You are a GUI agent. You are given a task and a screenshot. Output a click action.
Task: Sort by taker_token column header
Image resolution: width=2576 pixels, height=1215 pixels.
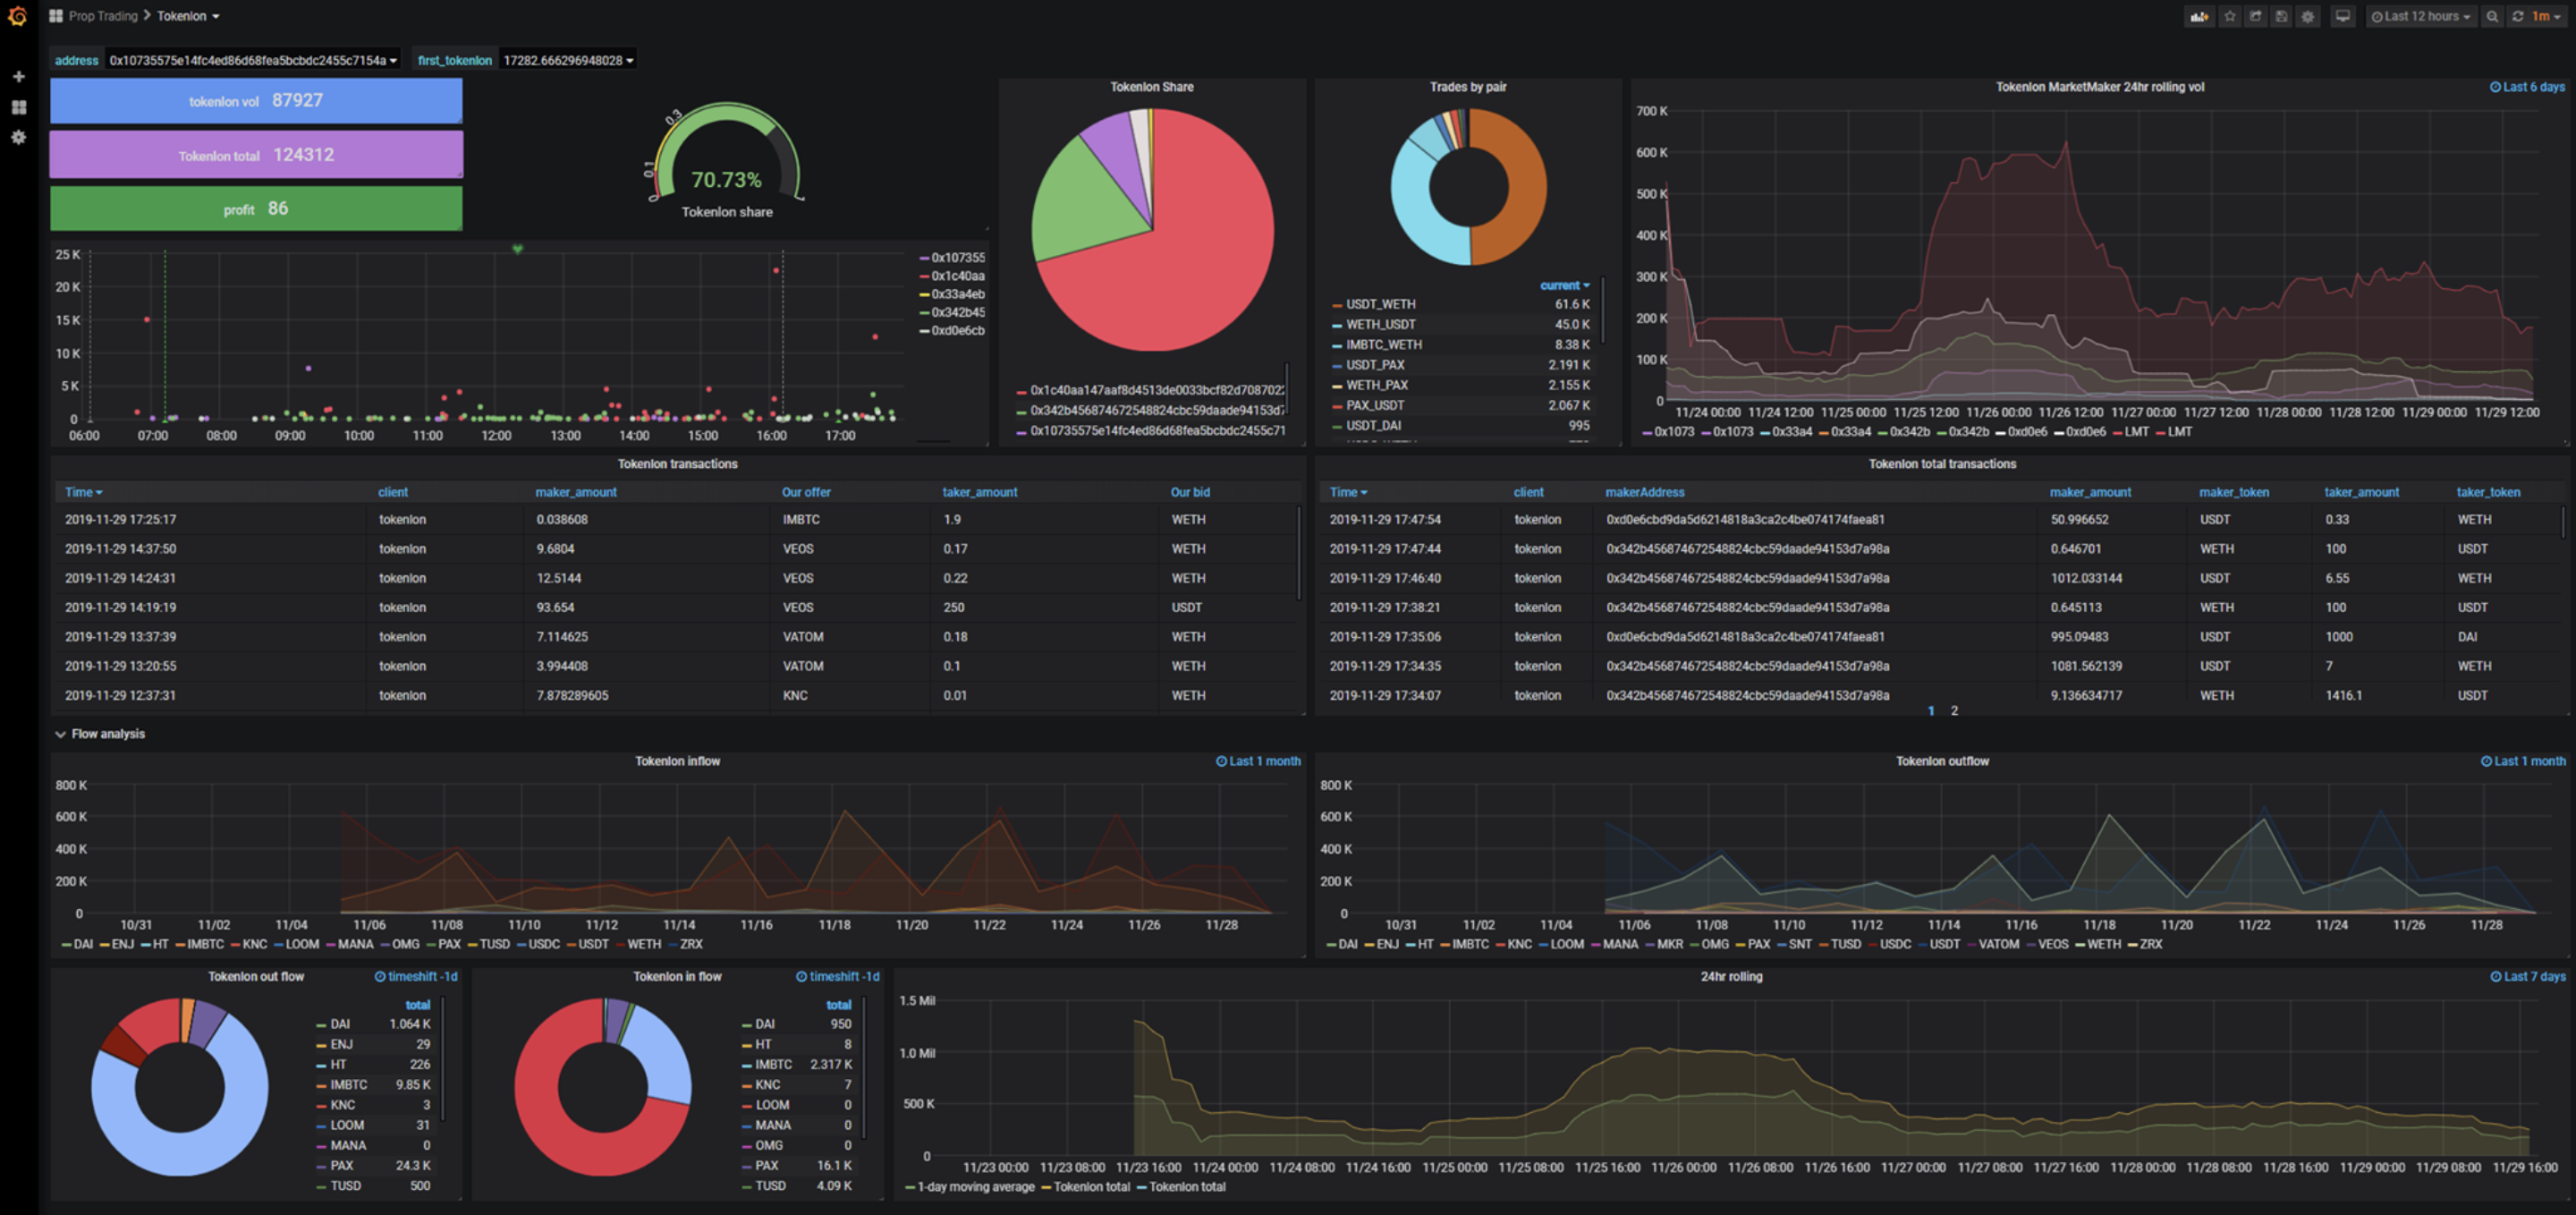[x=2488, y=492]
